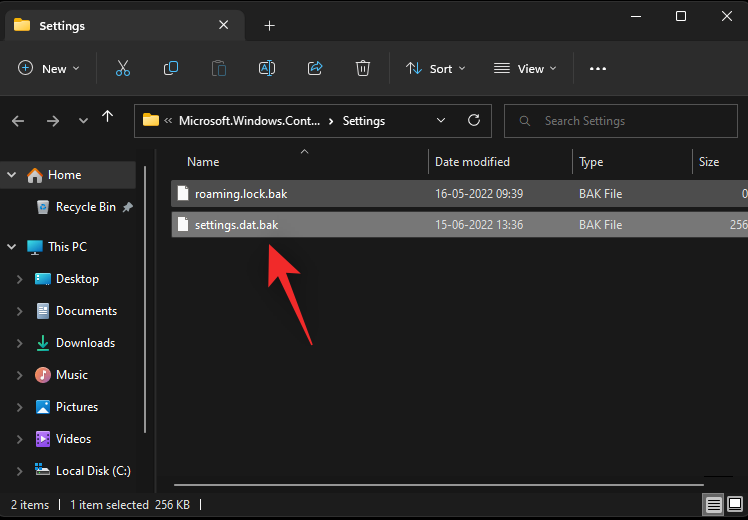Viewport: 748px width, 520px height.
Task: Open Downloads folder in sidebar
Action: click(x=85, y=343)
